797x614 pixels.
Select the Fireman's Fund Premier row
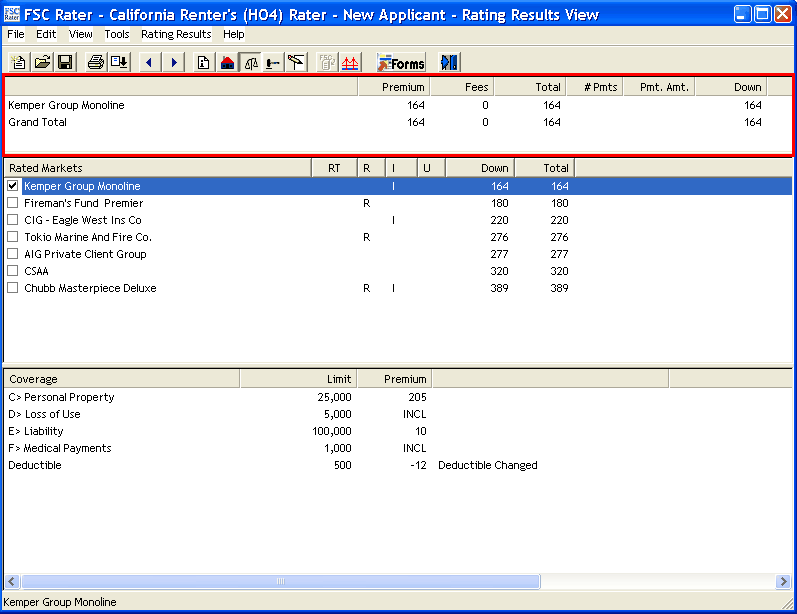398,203
